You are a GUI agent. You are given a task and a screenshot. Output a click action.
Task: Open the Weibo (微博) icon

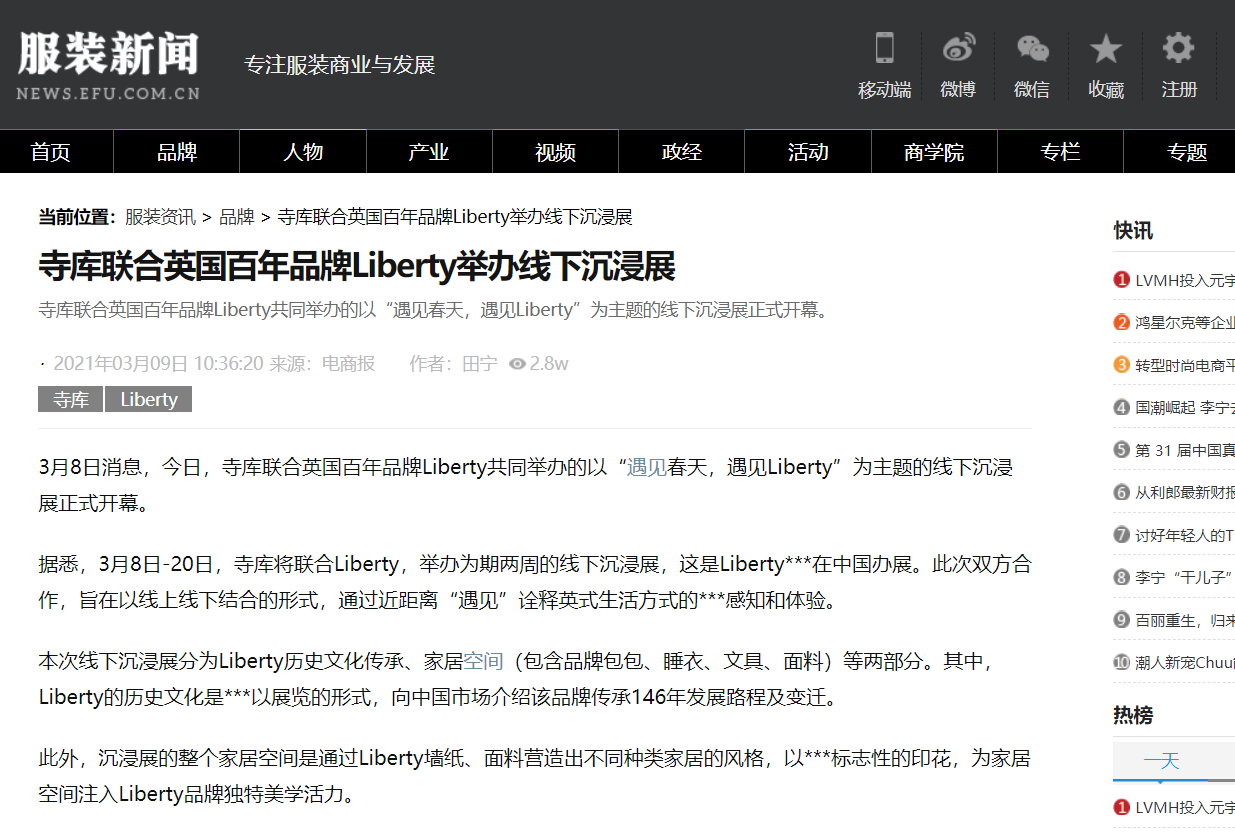tap(958, 48)
